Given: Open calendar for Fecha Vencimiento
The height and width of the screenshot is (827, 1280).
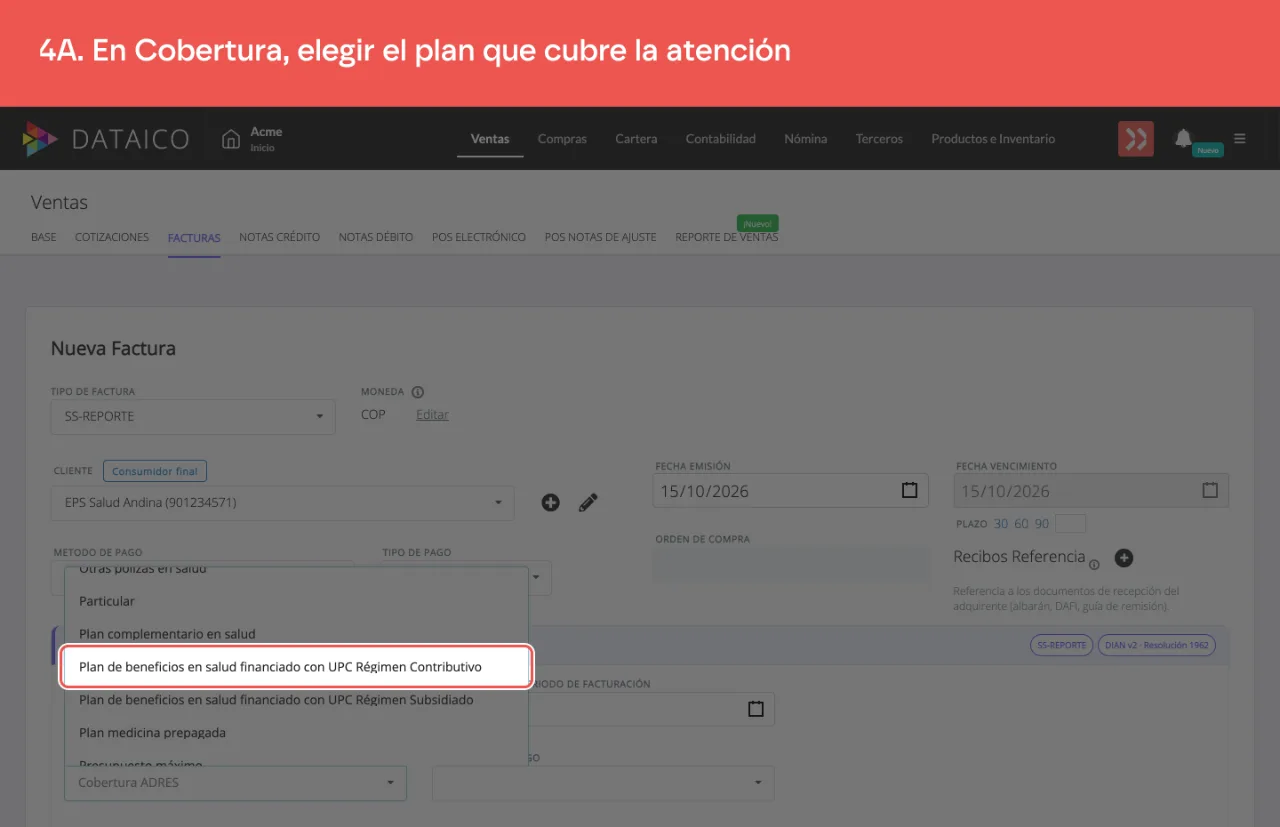Looking at the screenshot, I should (1210, 491).
